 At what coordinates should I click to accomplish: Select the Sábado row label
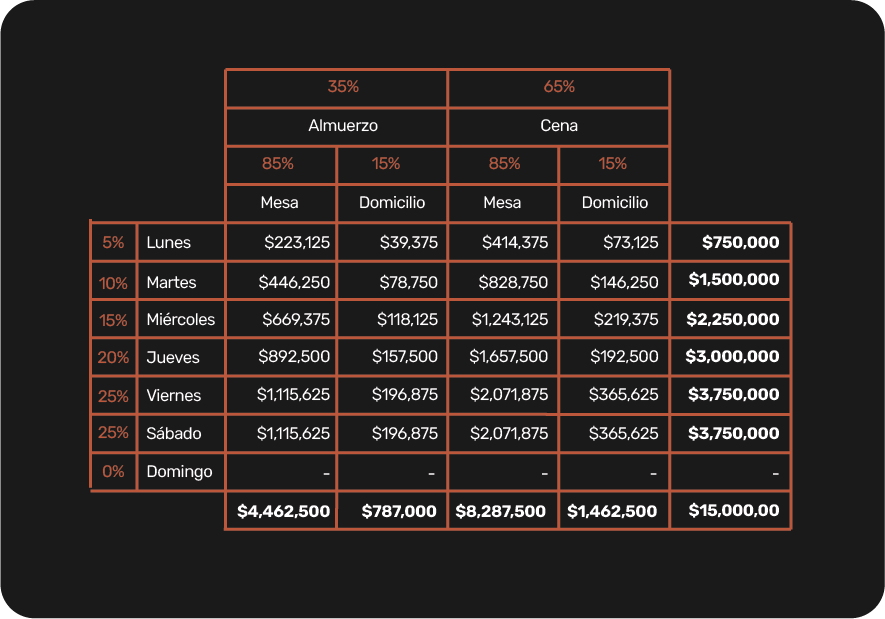(x=173, y=433)
